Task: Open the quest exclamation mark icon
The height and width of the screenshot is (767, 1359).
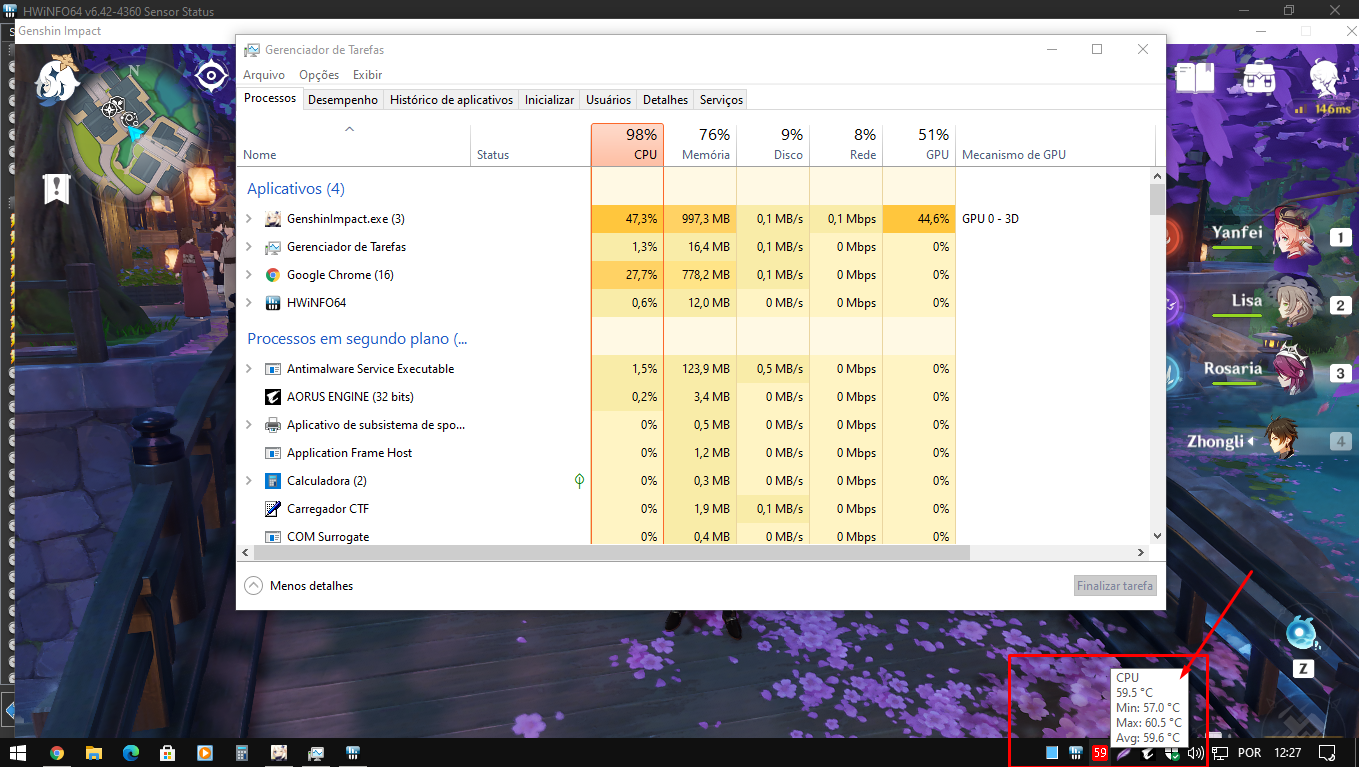Action: pos(57,187)
